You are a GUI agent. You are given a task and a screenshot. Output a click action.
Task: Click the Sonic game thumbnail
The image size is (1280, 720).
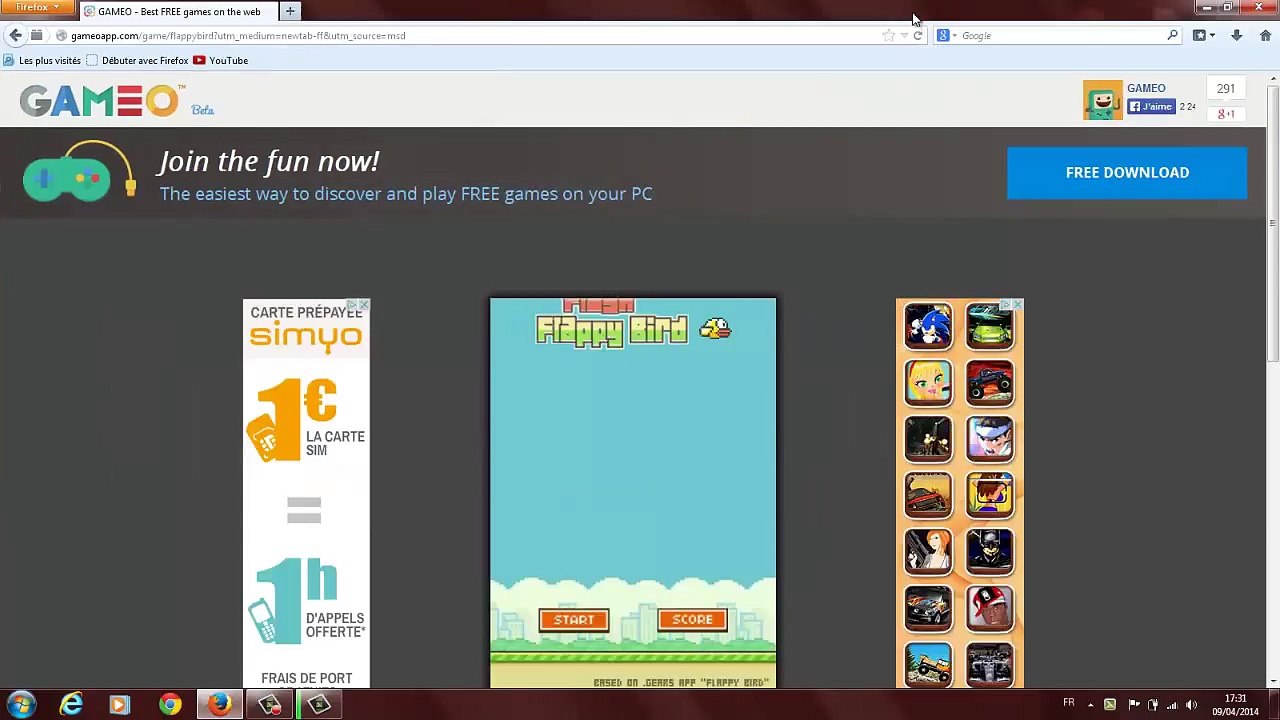(x=928, y=327)
